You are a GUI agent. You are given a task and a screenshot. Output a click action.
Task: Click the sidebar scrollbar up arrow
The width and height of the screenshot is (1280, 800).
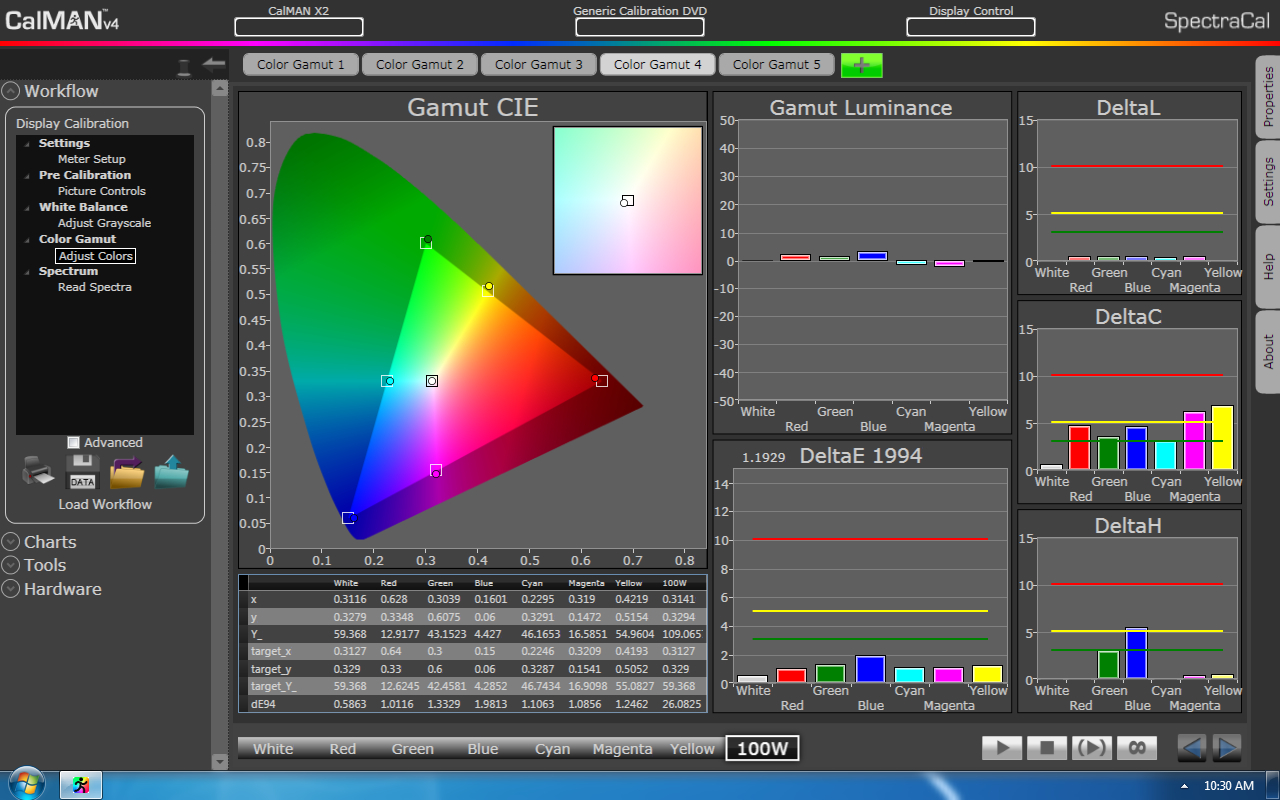pos(220,88)
